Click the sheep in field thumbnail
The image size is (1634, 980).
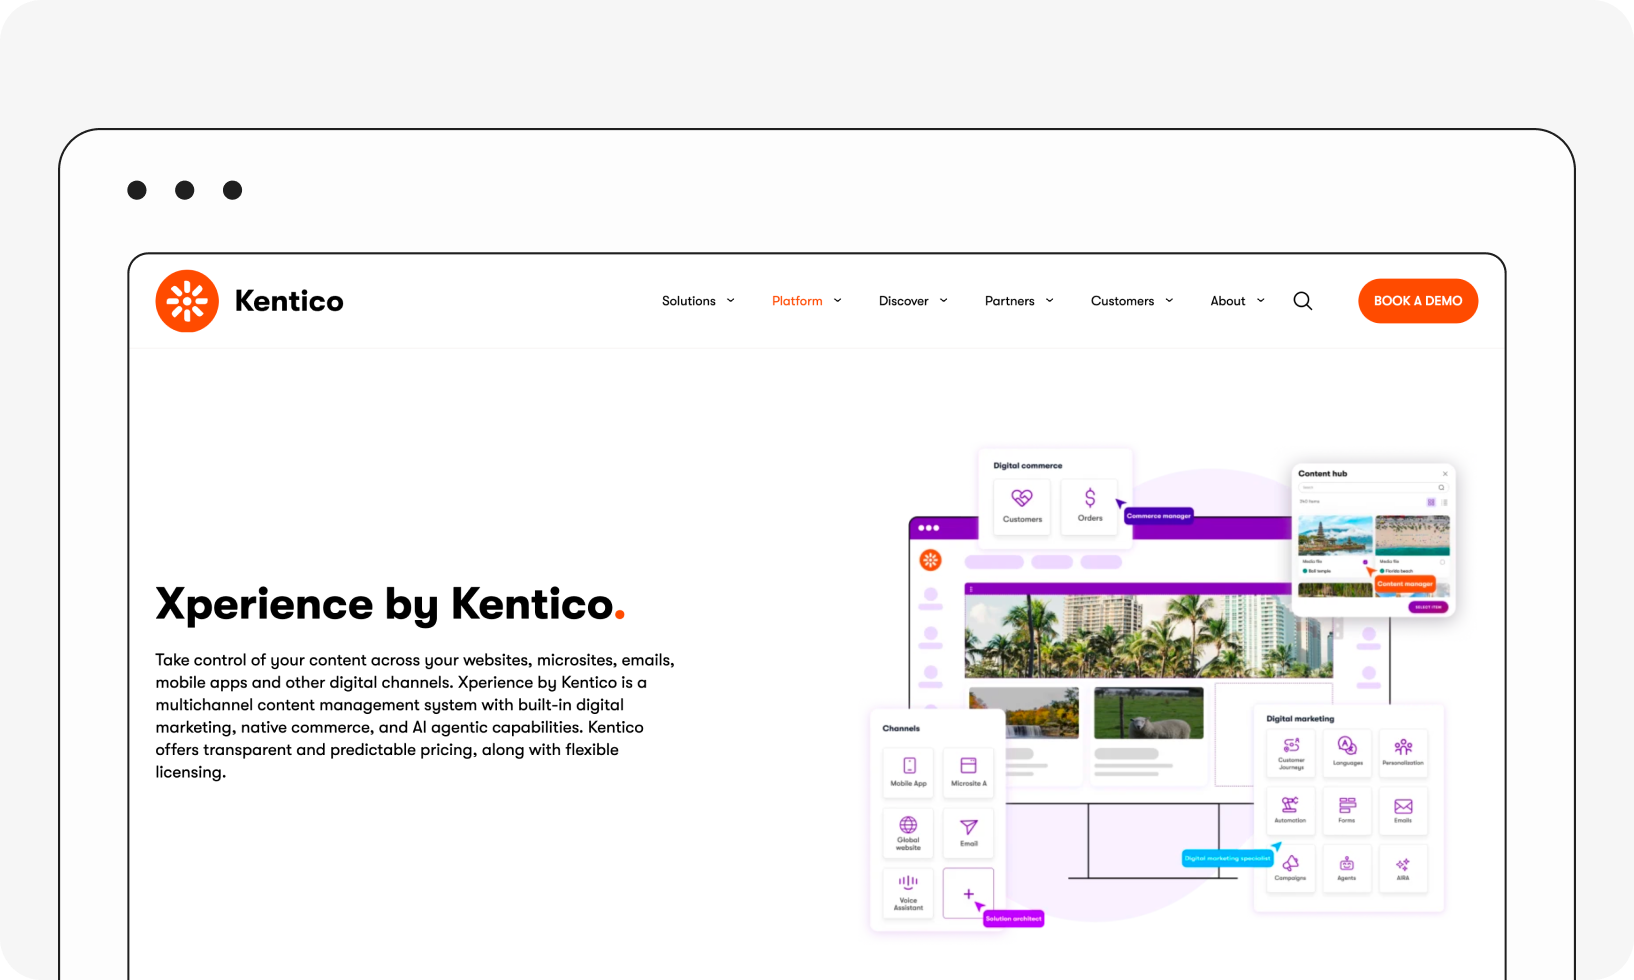[1149, 713]
